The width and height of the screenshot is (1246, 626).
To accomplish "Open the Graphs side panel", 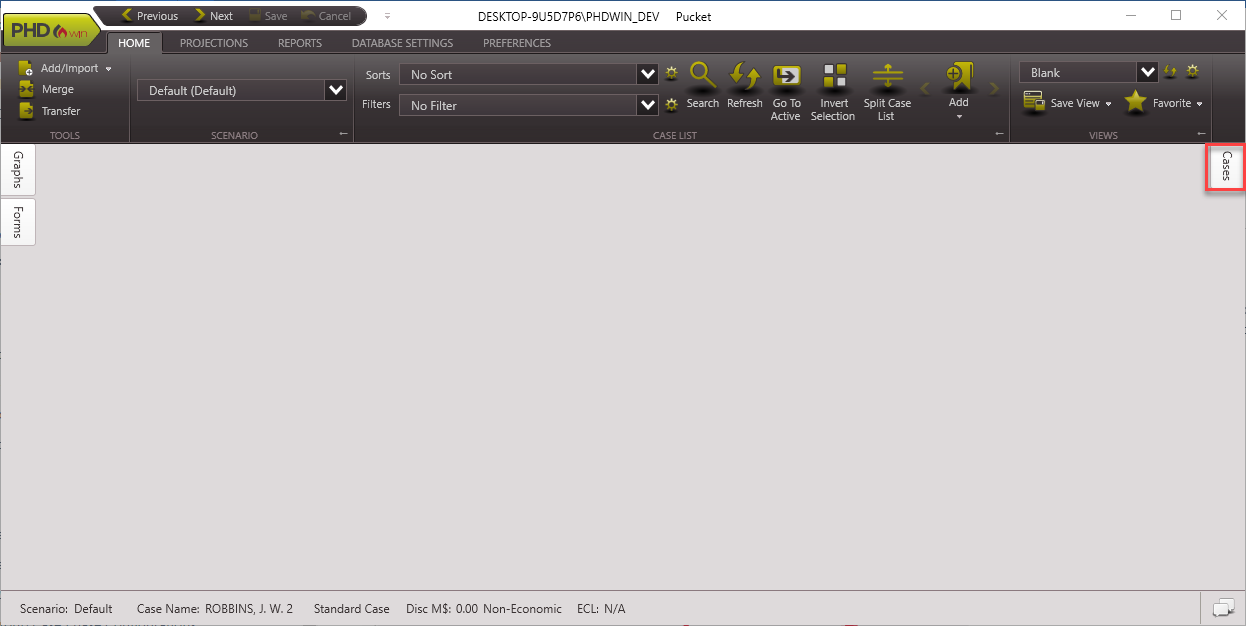I will [x=17, y=169].
